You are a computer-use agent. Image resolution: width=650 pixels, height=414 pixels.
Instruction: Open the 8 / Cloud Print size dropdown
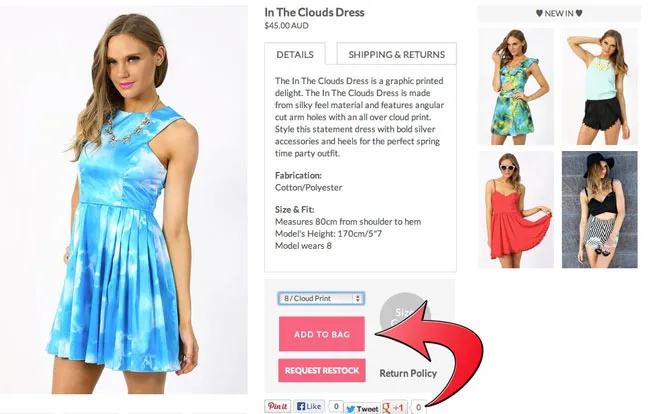pyautogui.click(x=321, y=298)
